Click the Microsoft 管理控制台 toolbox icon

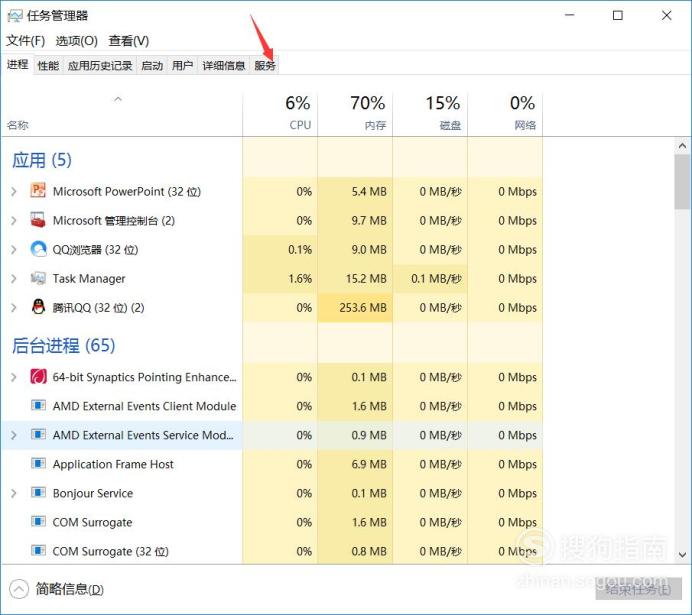38,220
